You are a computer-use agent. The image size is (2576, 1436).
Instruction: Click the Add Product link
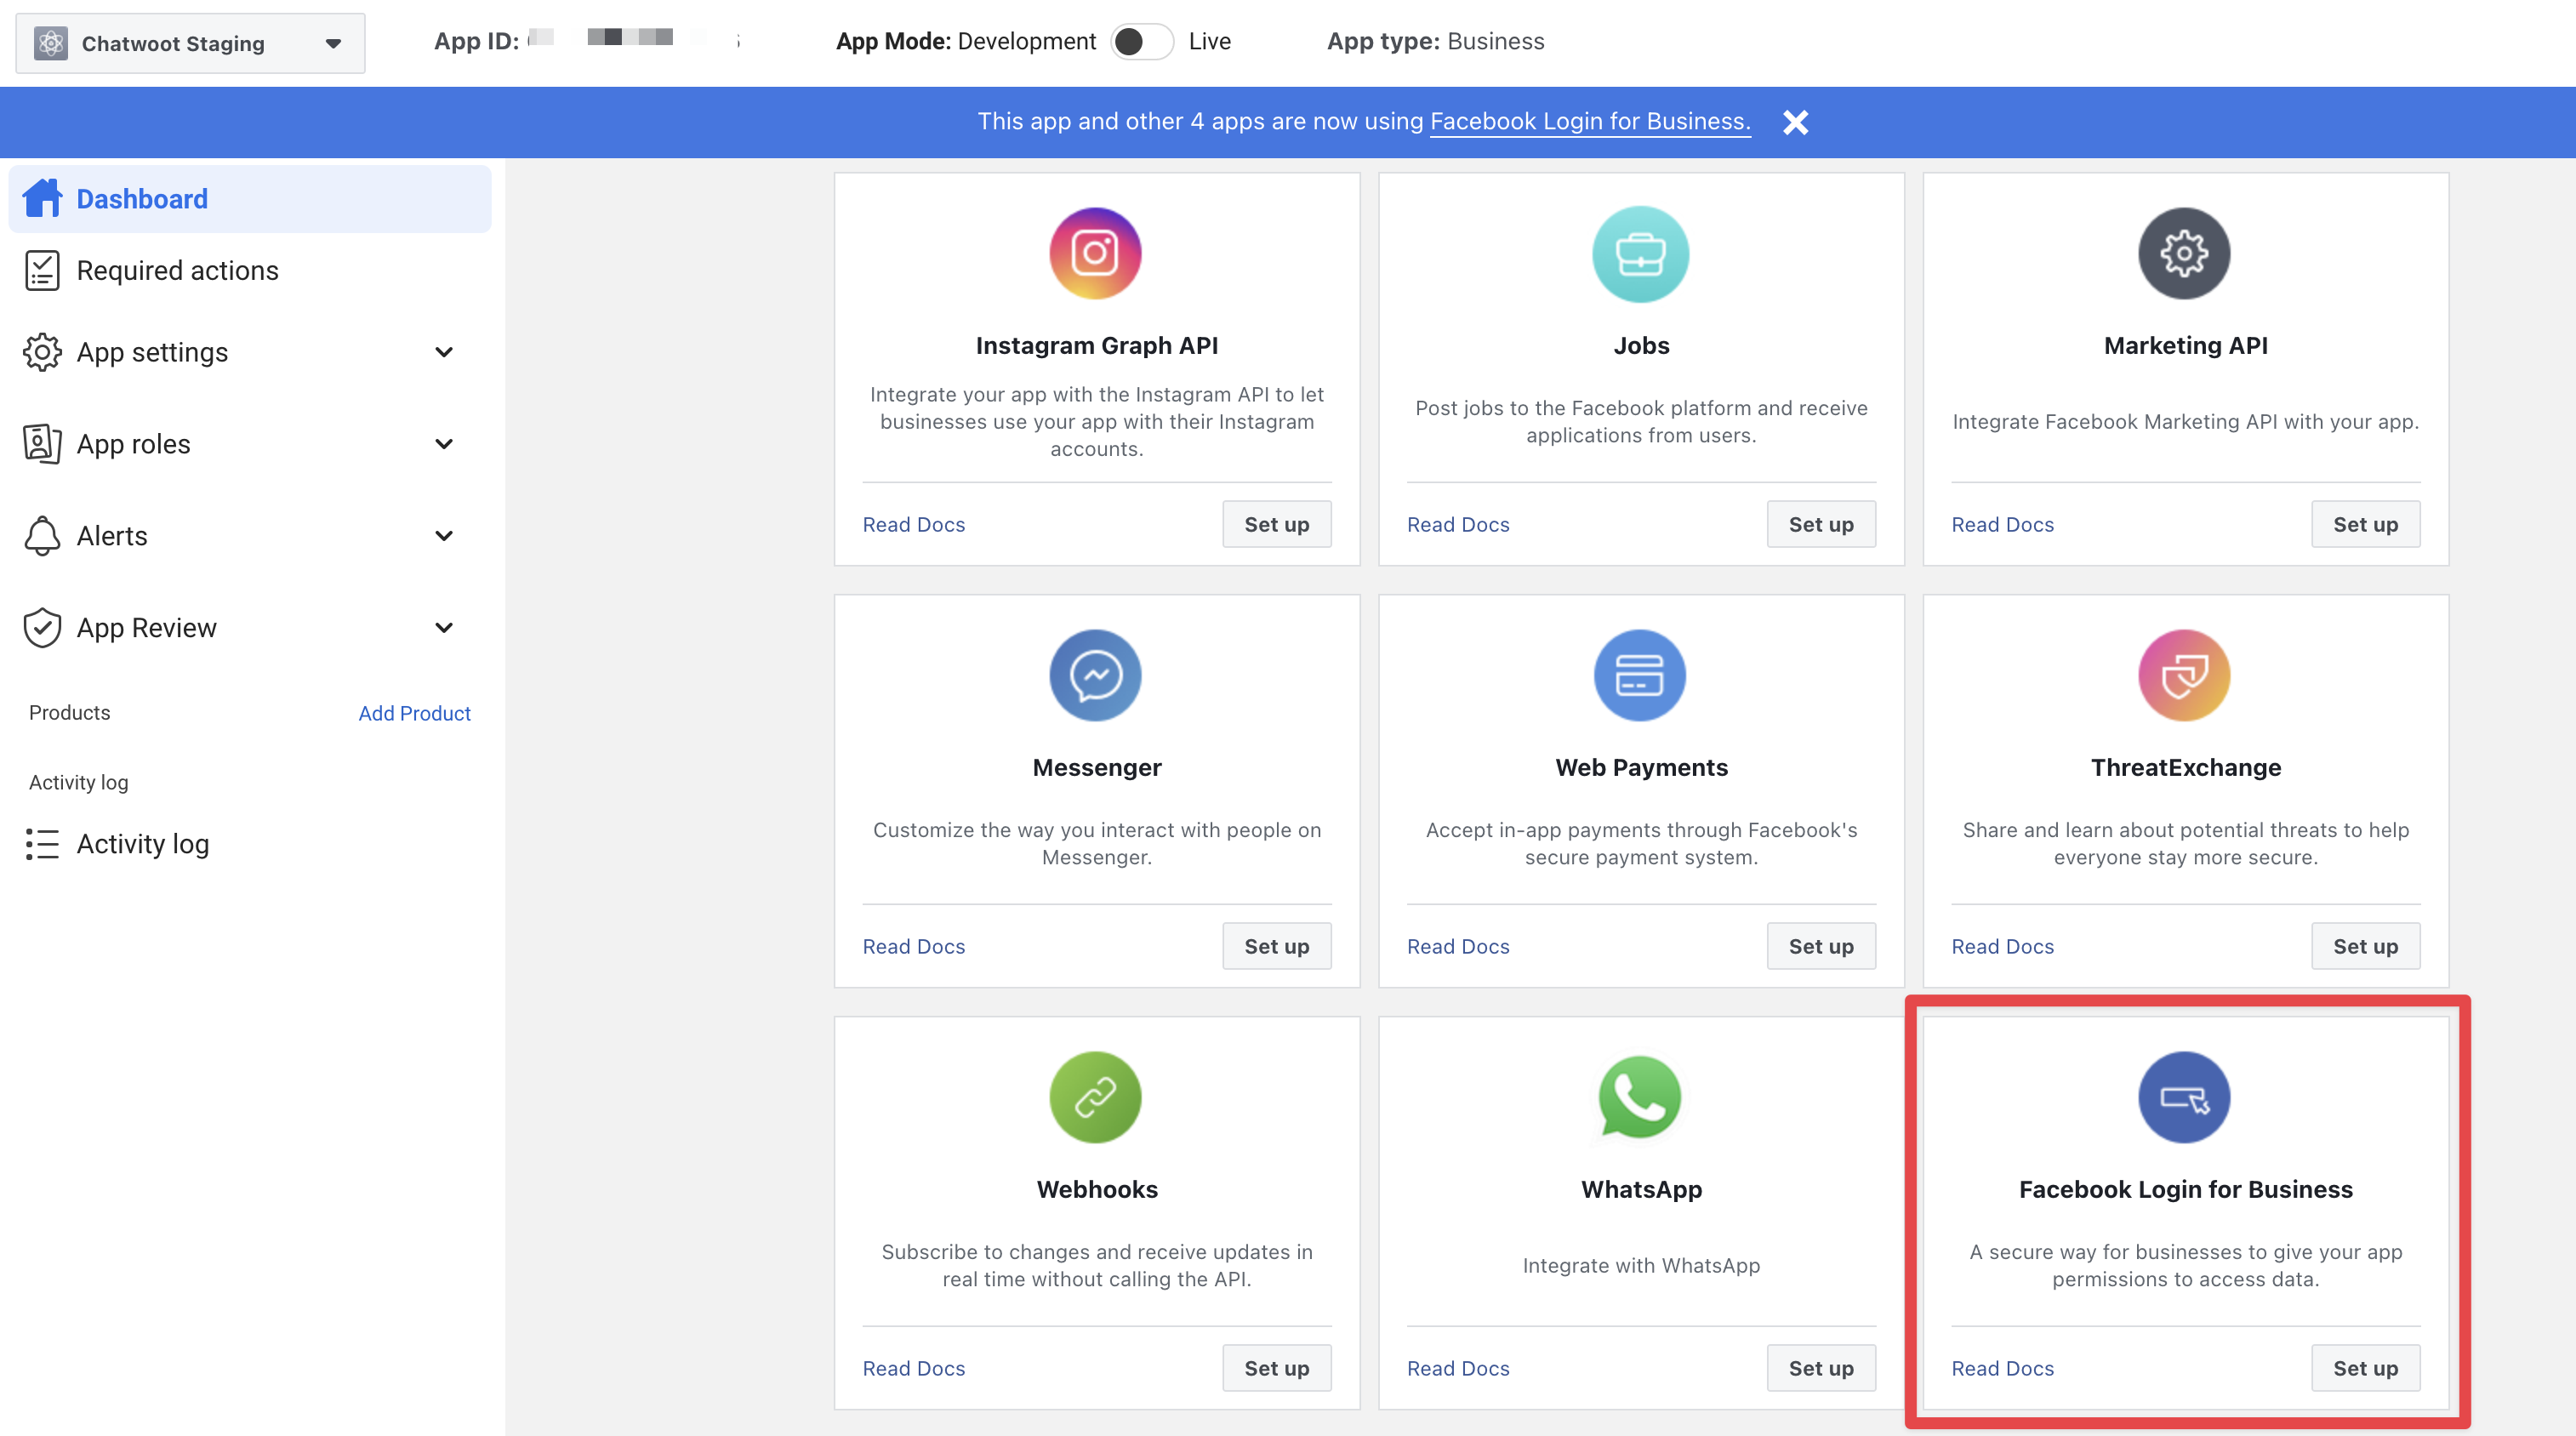coord(413,713)
